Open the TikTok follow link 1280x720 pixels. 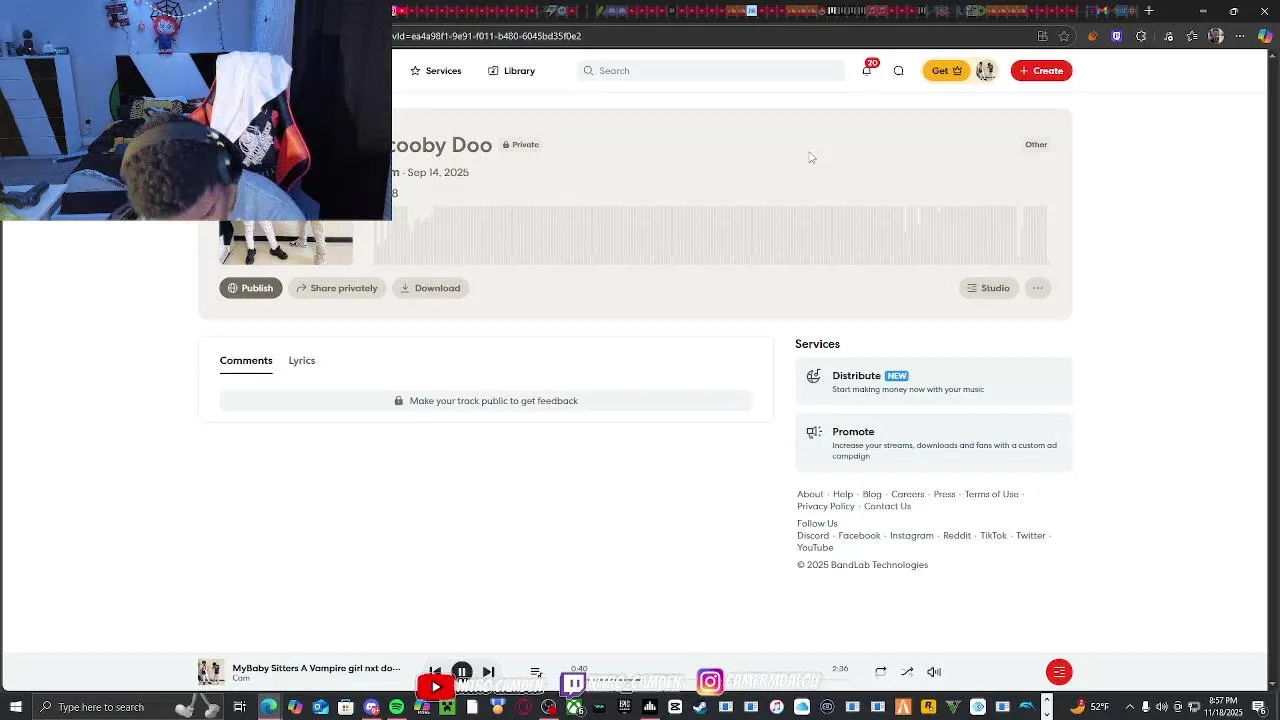click(993, 536)
